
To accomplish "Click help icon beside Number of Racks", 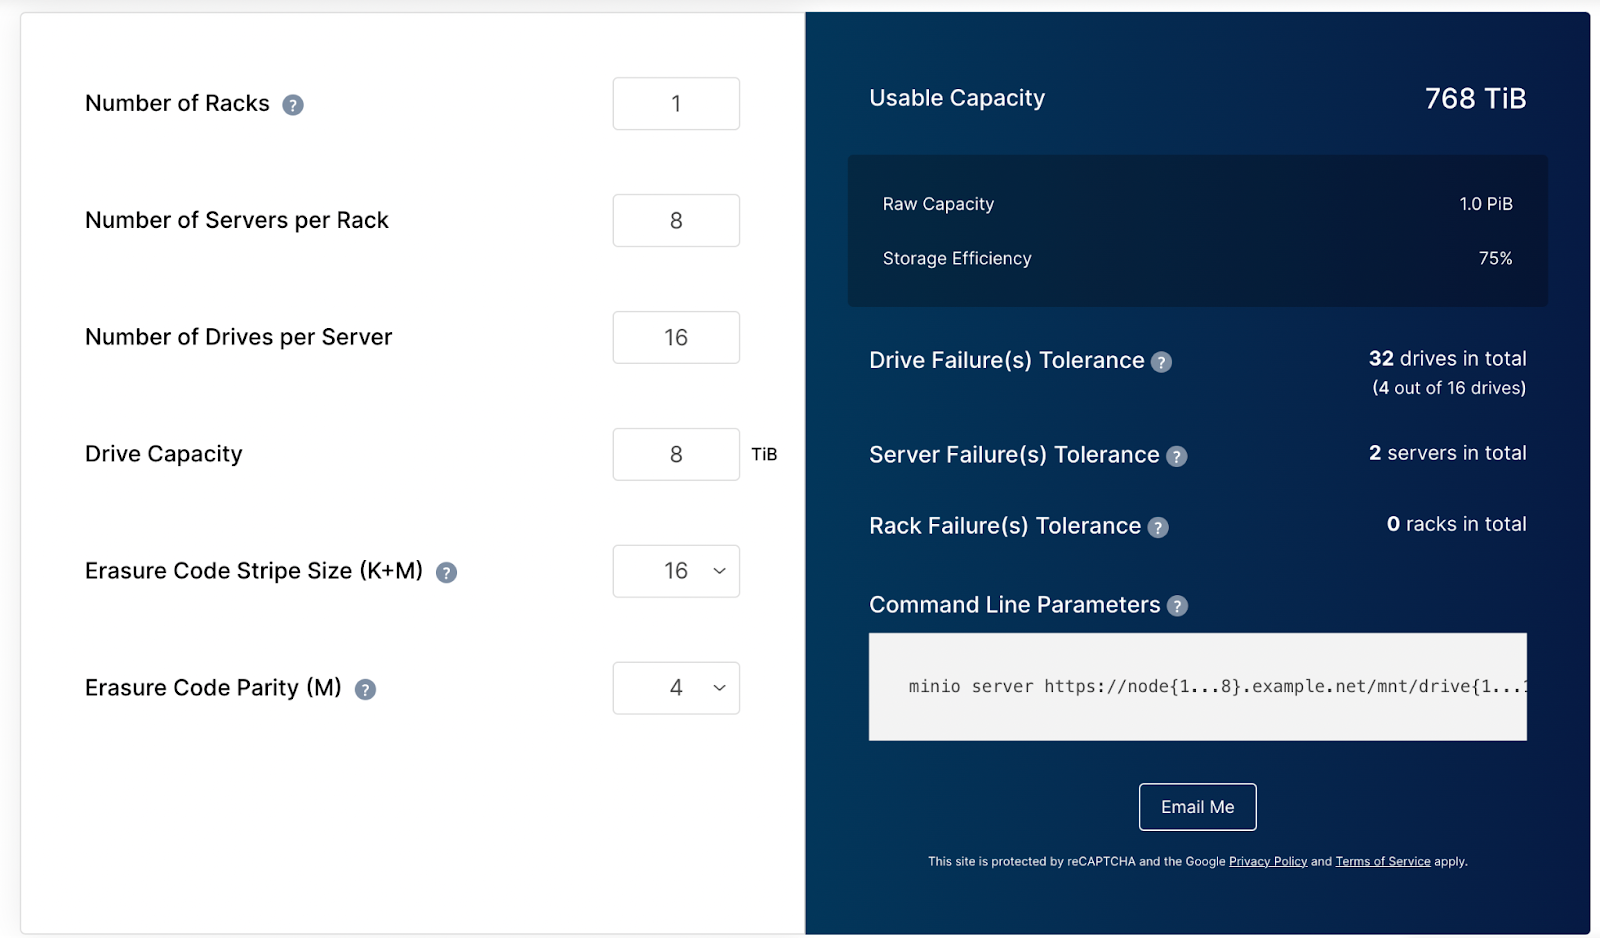I will [292, 105].
